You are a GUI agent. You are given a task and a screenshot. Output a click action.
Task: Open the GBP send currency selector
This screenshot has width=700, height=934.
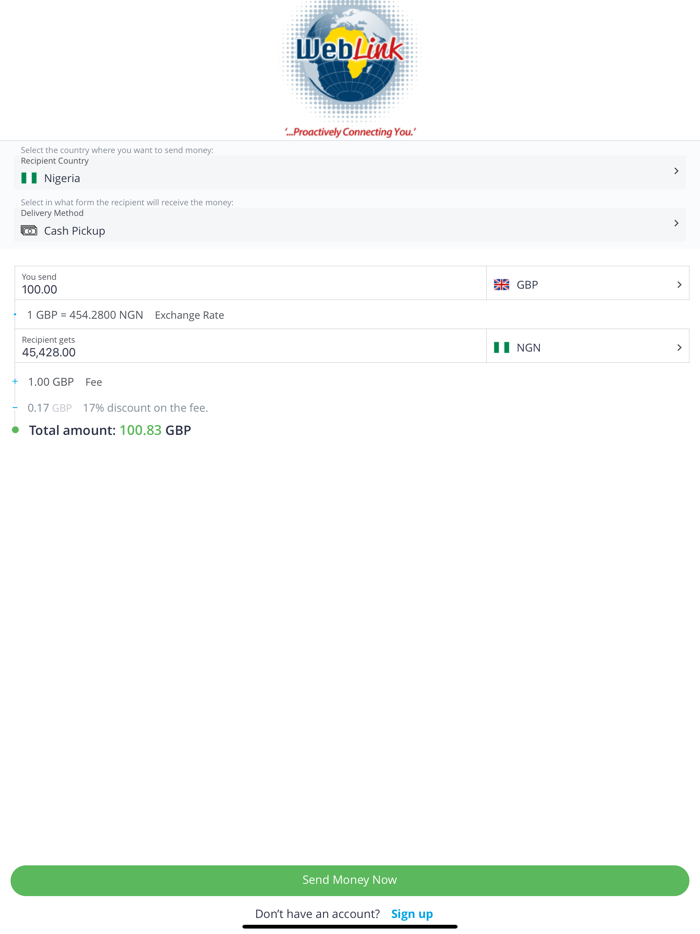(678, 284)
